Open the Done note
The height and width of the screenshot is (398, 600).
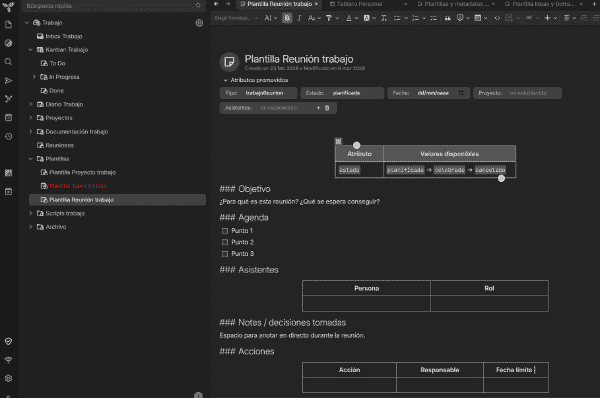pos(56,91)
